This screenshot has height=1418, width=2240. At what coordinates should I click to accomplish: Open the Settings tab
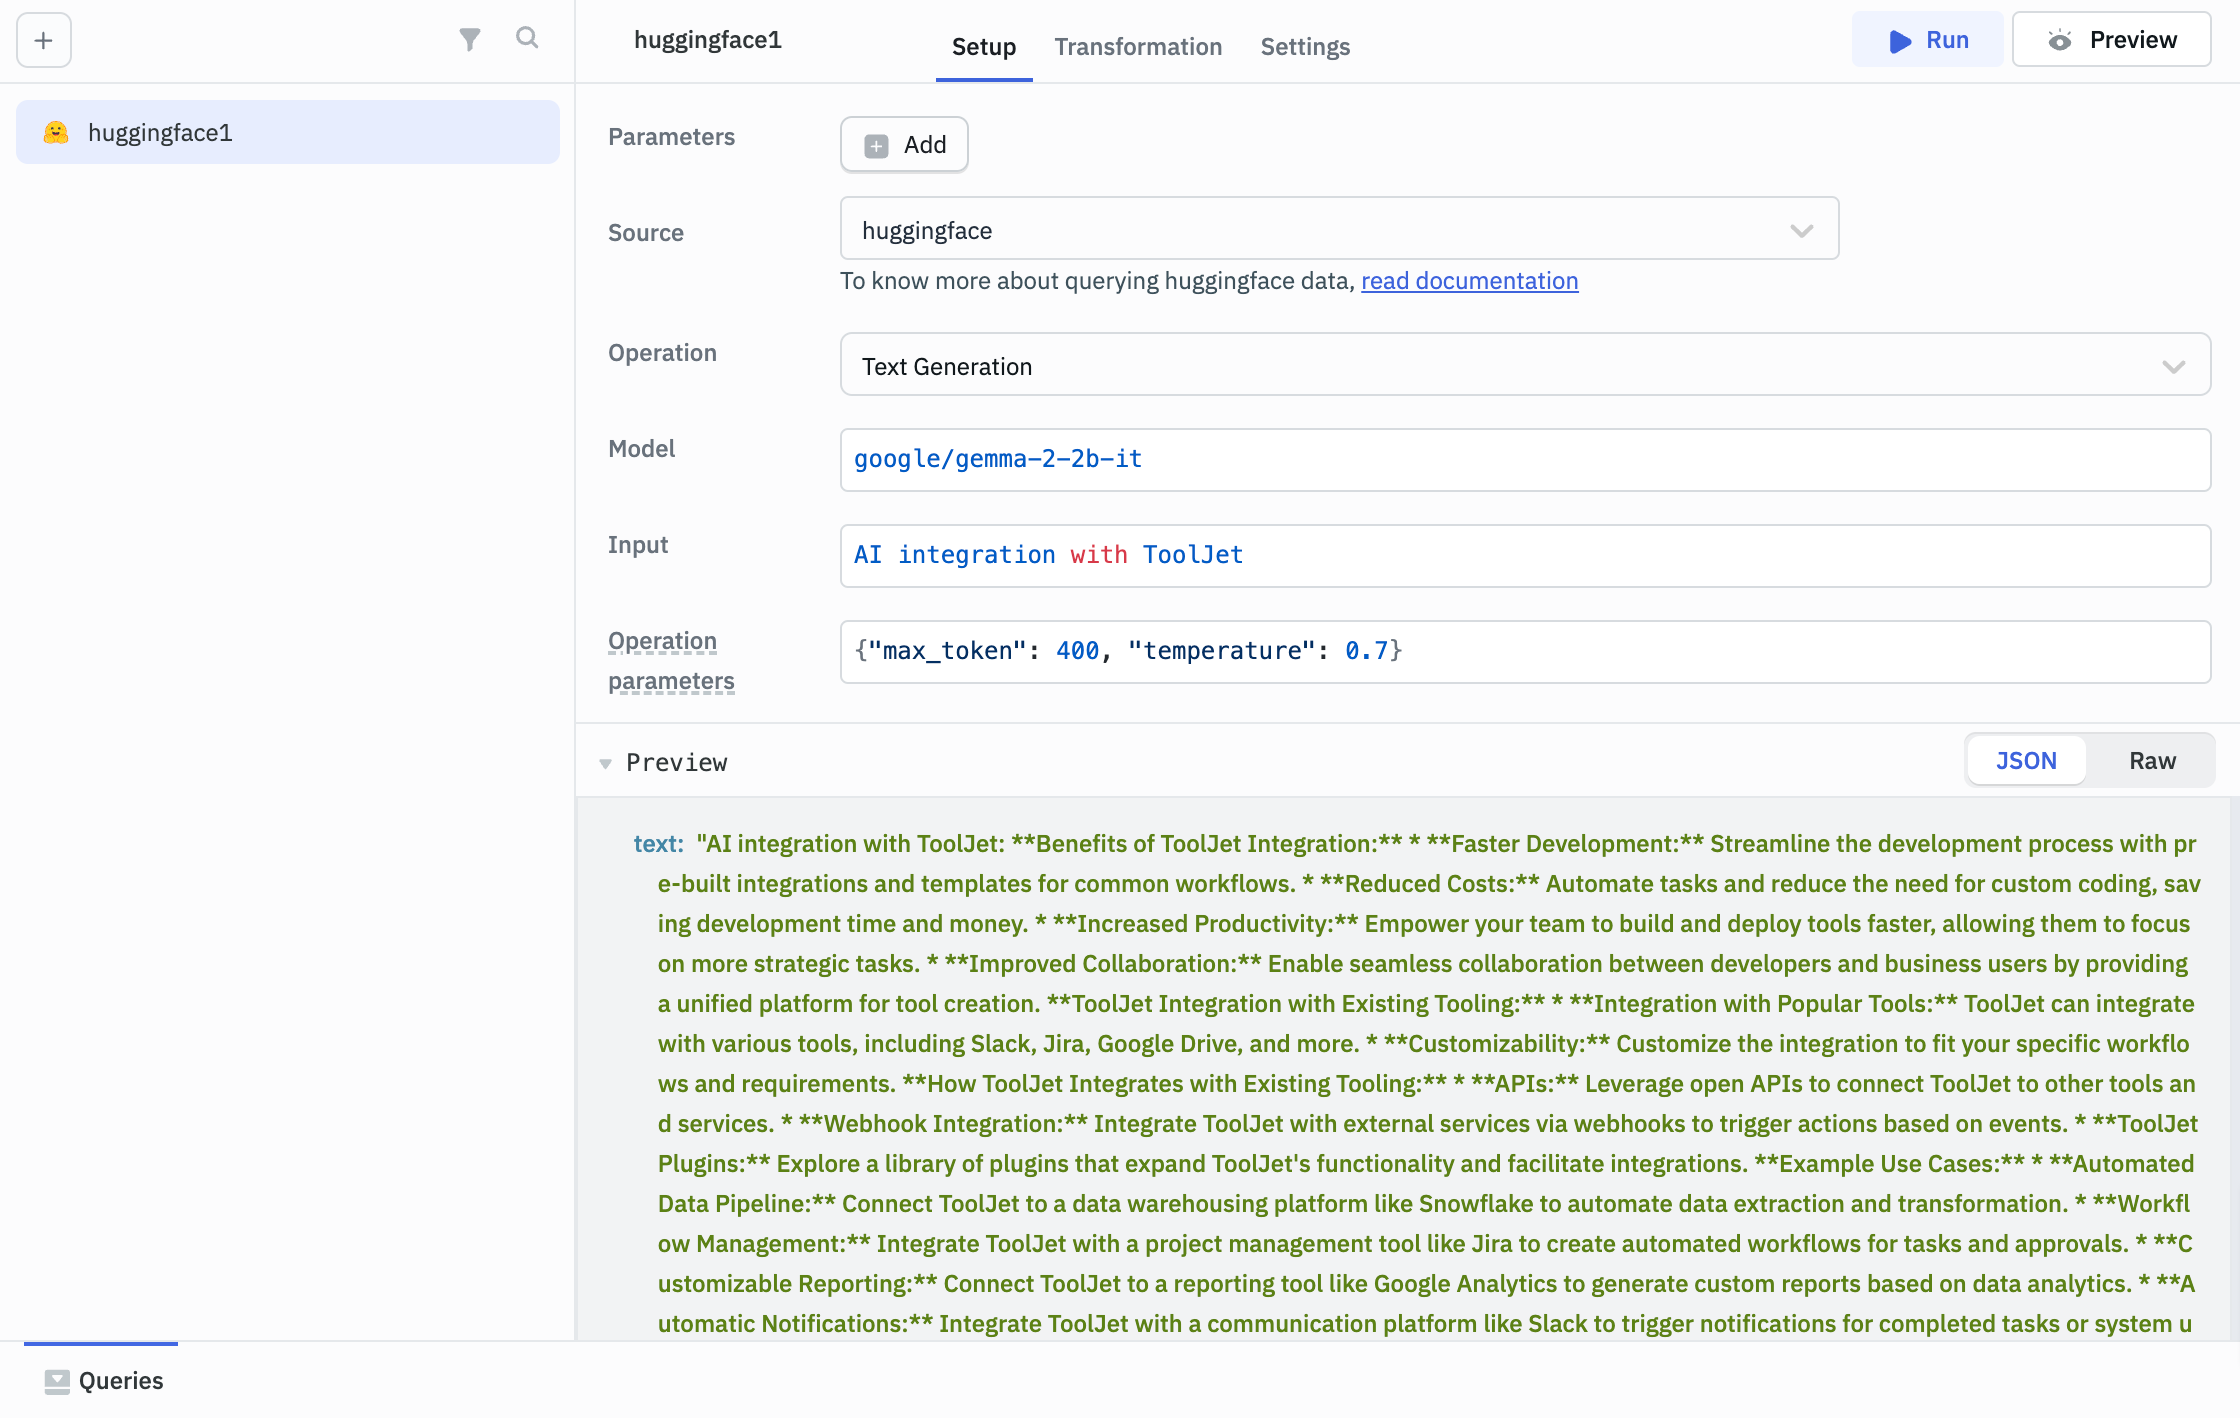[x=1305, y=47]
